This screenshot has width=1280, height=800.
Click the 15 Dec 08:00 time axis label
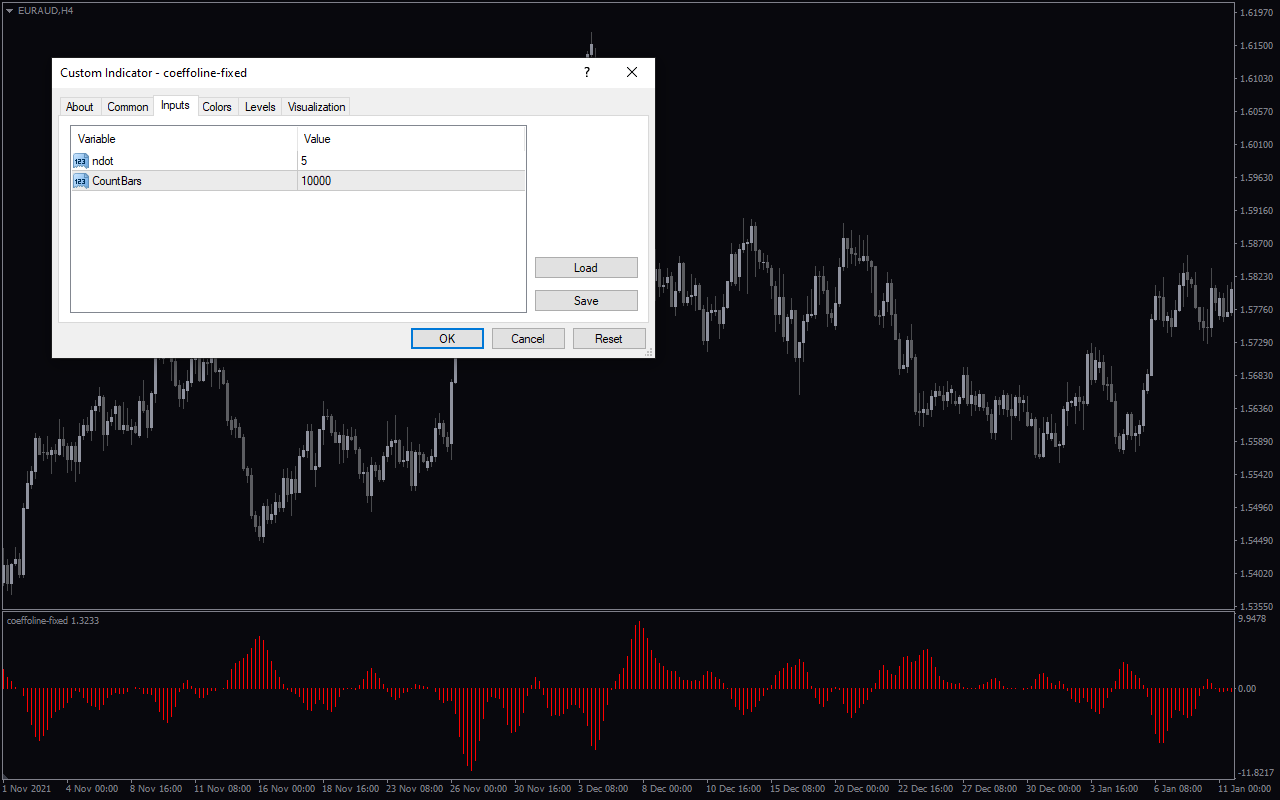coord(800,788)
